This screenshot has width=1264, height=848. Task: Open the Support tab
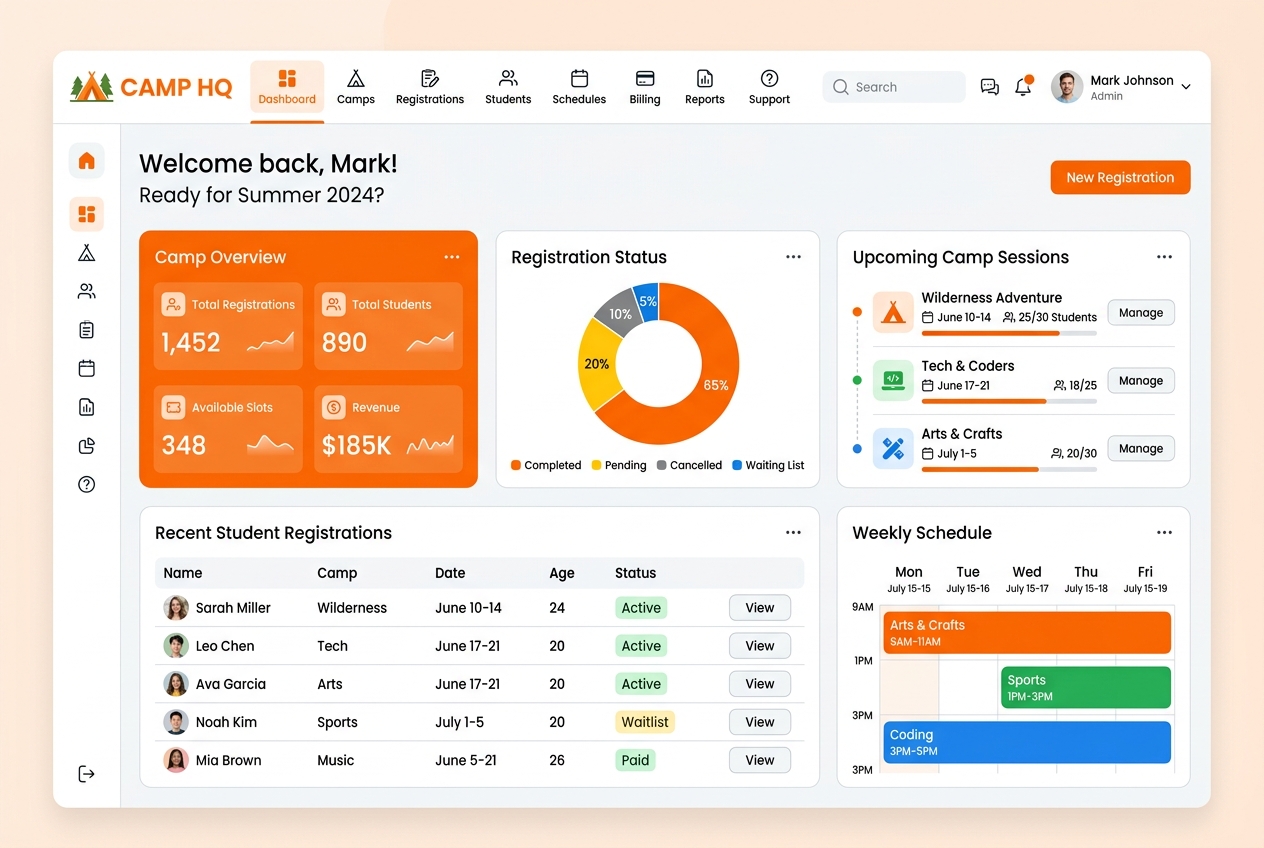click(769, 88)
